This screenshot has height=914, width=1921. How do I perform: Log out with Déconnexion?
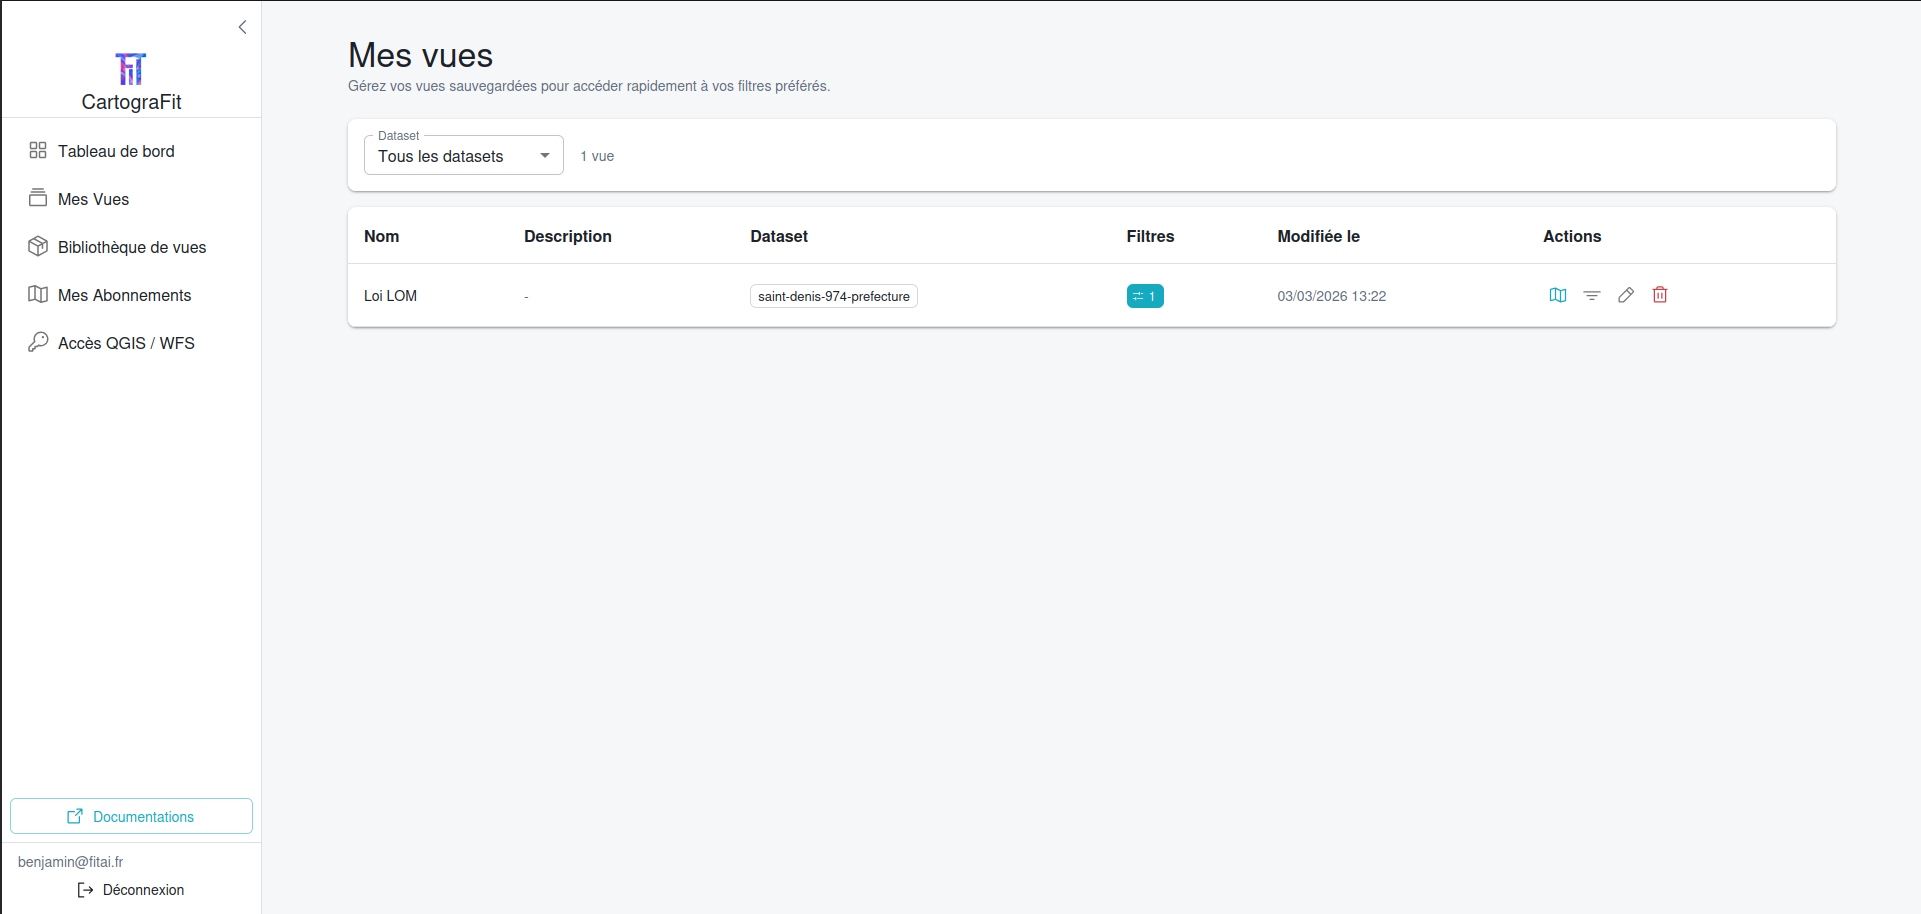131,890
